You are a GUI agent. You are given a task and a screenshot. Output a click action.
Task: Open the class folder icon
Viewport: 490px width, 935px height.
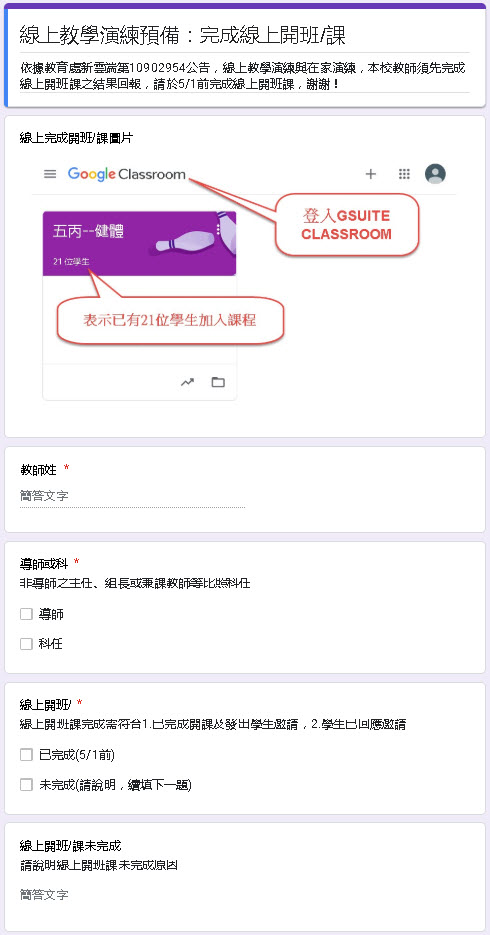tap(218, 382)
